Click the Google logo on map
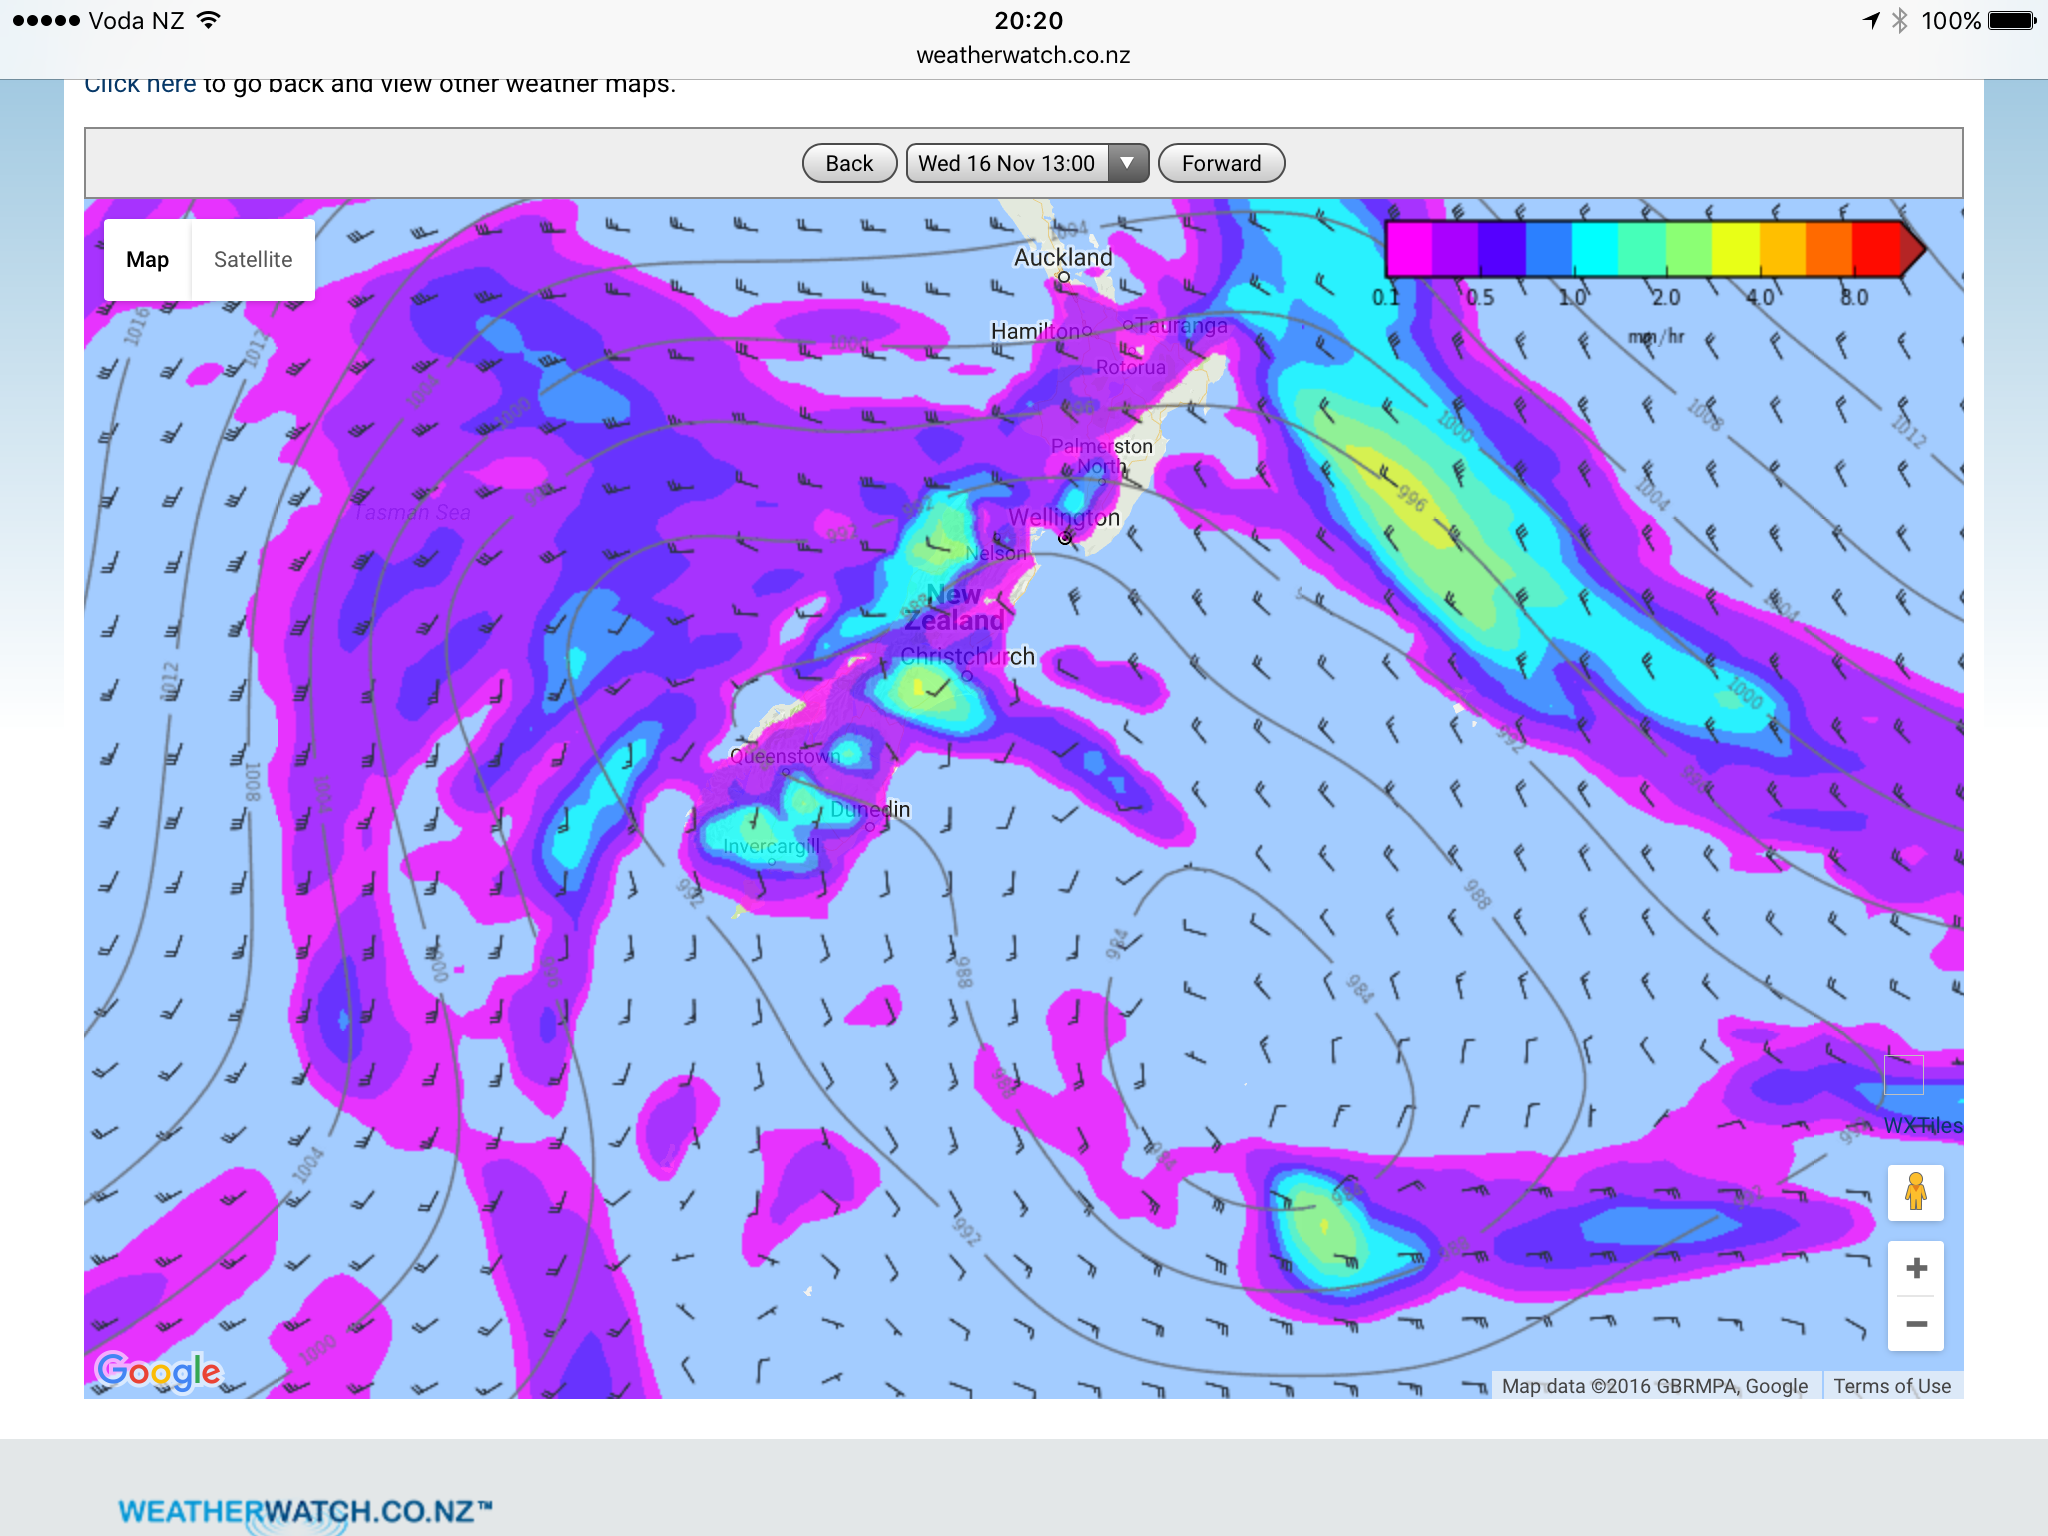 158,1371
